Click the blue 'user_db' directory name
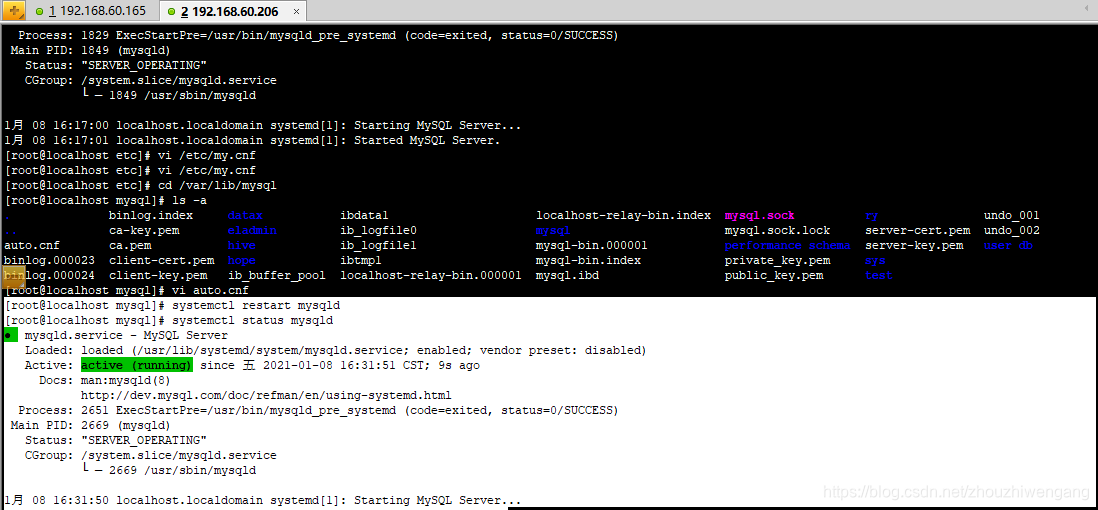The width and height of the screenshot is (1098, 510). click(x=1008, y=245)
